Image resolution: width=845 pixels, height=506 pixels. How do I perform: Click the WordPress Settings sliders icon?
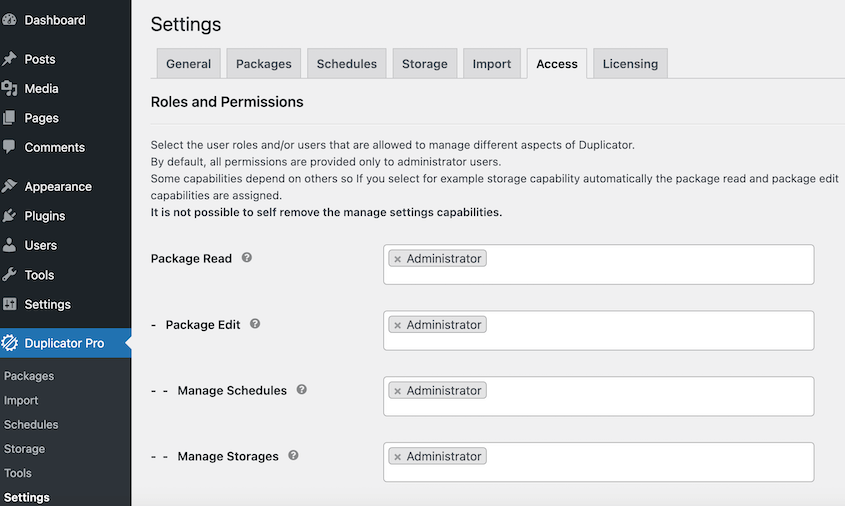pyautogui.click(x=9, y=304)
